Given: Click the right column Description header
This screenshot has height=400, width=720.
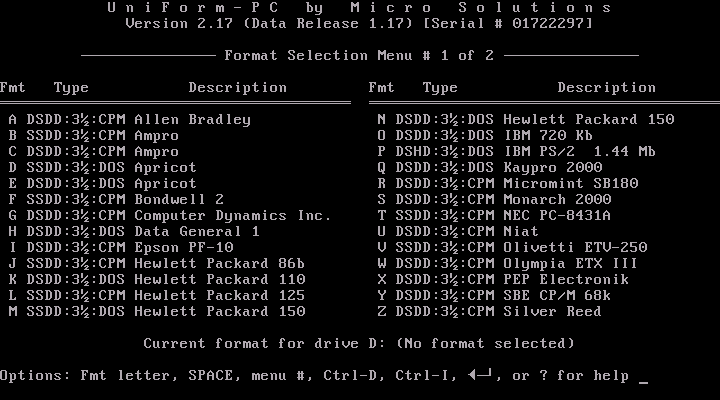Looking at the screenshot, I should (607, 87).
